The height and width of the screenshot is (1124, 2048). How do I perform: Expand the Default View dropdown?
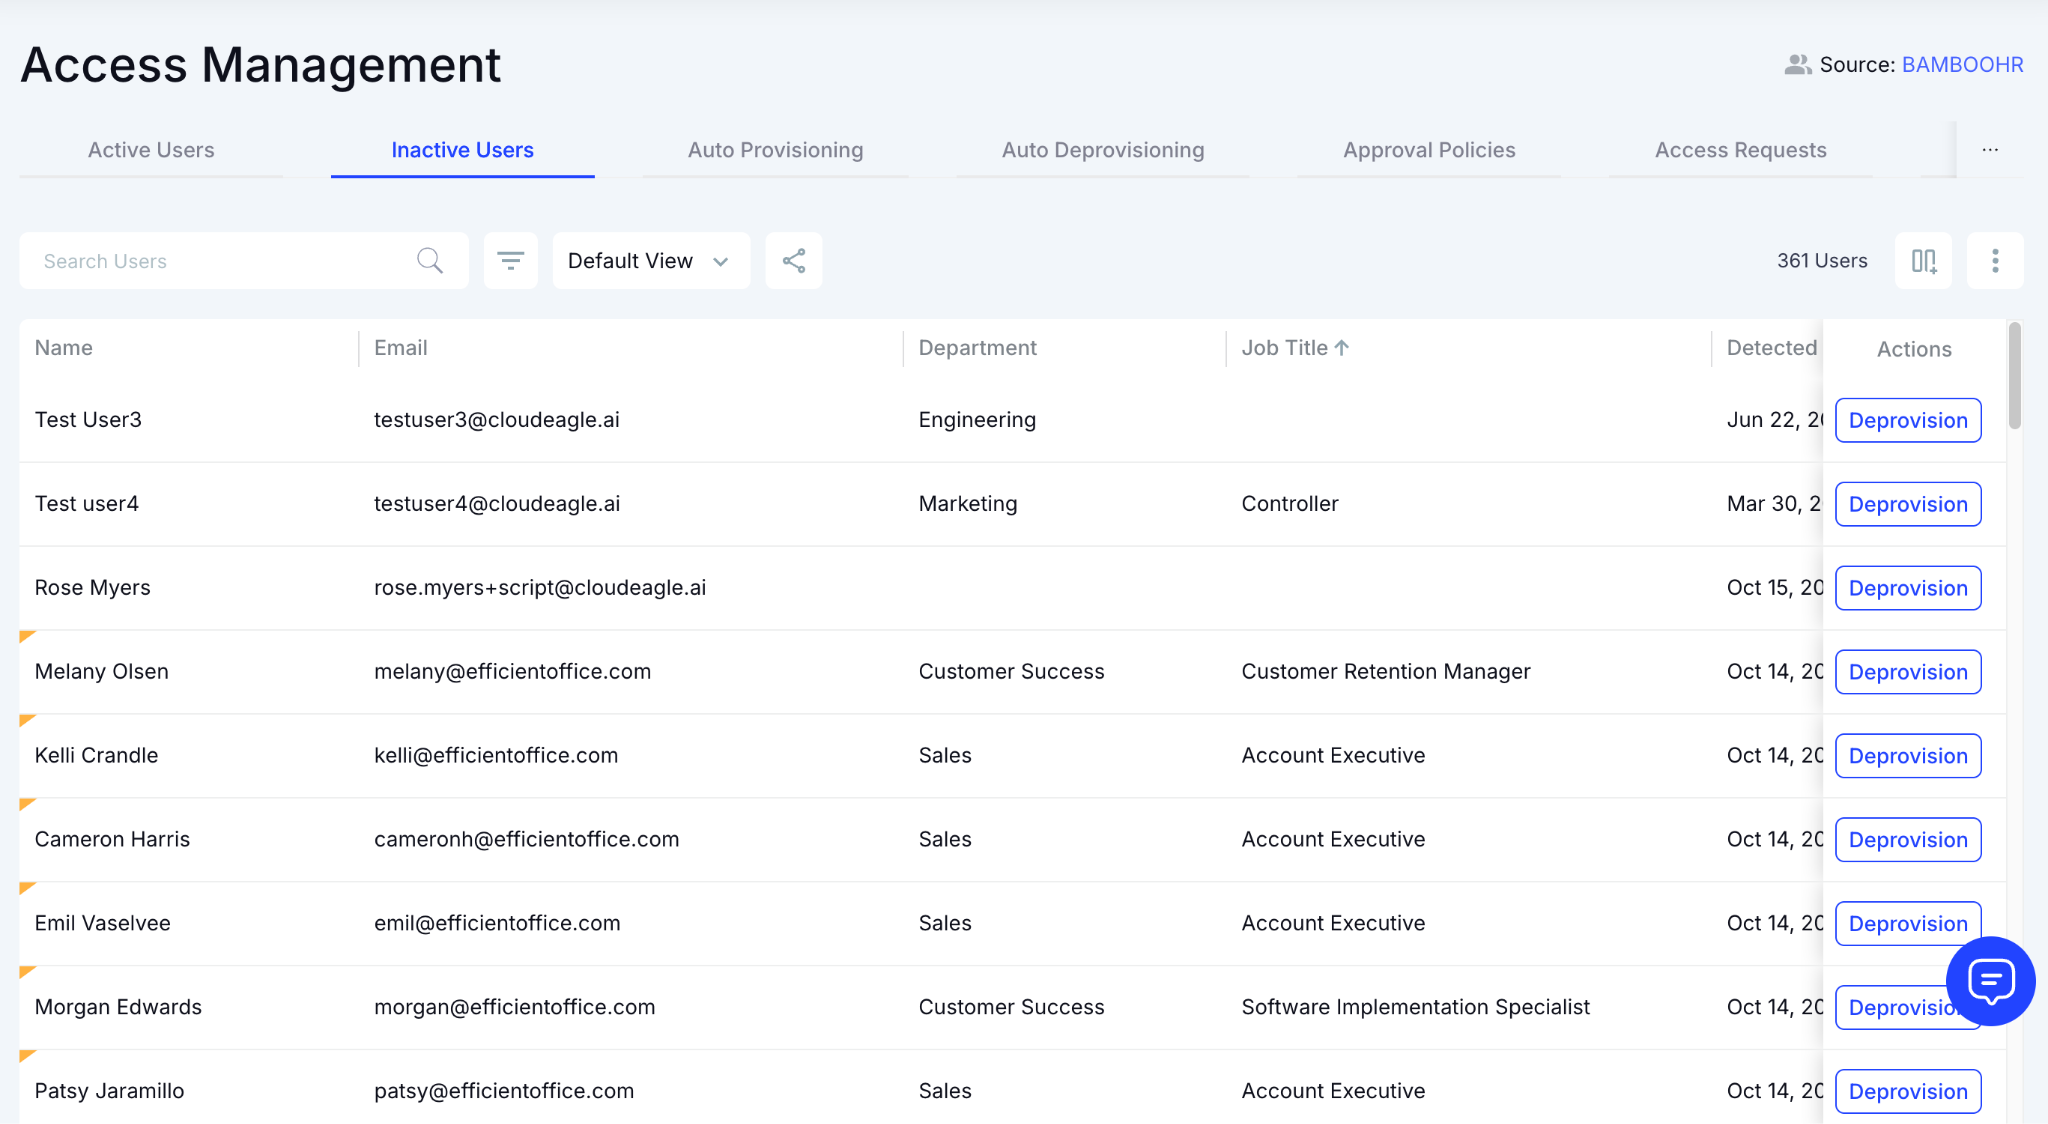[x=650, y=261]
